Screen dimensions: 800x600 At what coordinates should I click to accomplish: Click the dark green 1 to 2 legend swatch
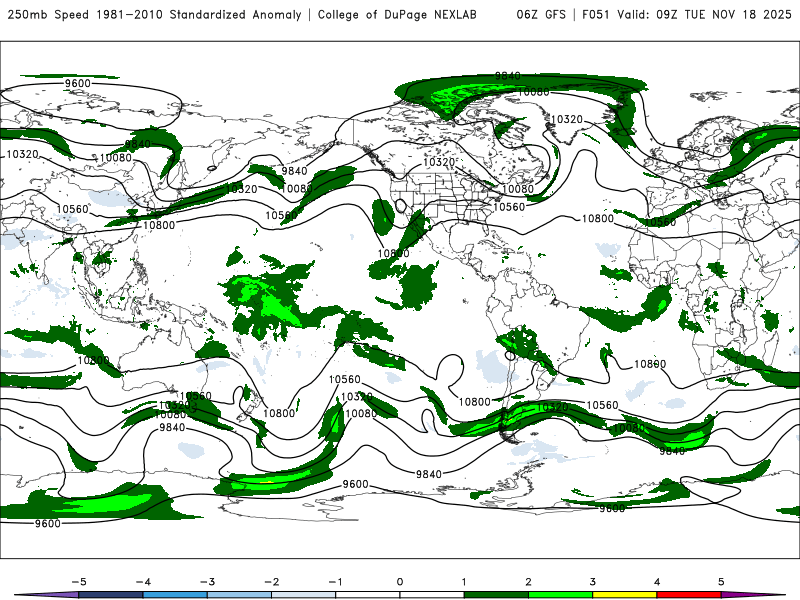[496, 595]
